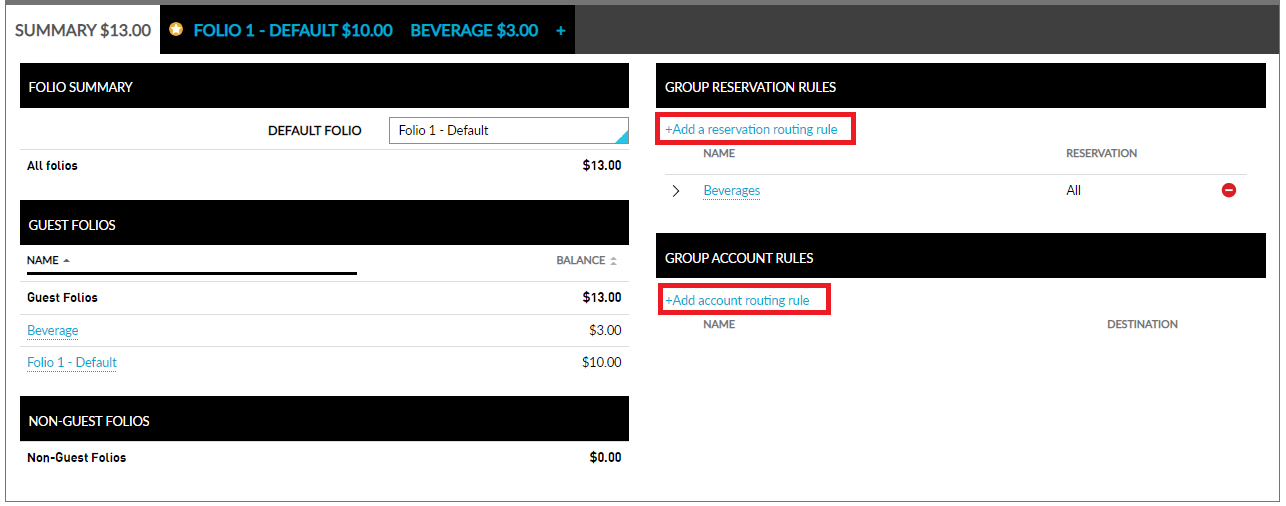The image size is (1286, 506).
Task: Open the Beverages routing rule link
Action: (731, 190)
